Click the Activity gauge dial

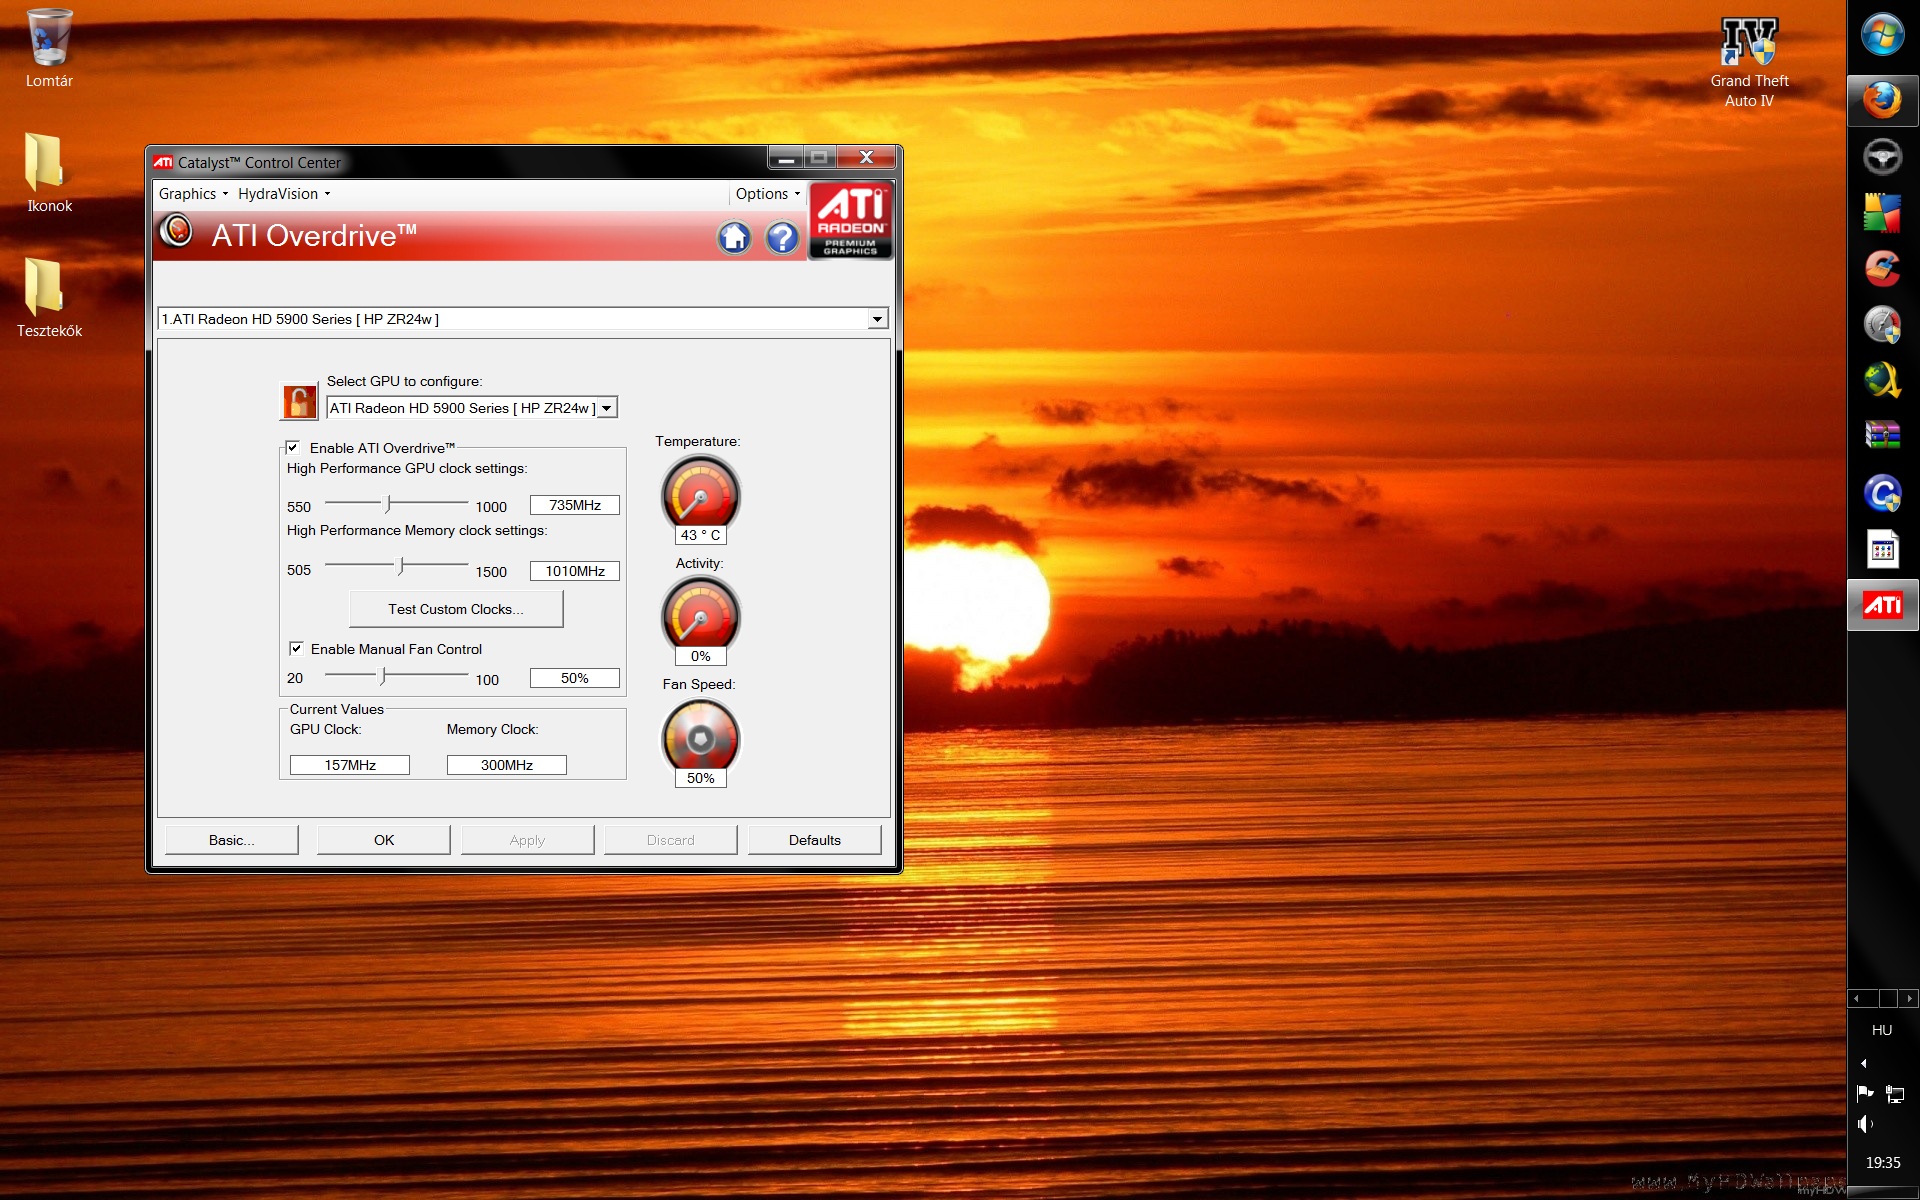[701, 615]
